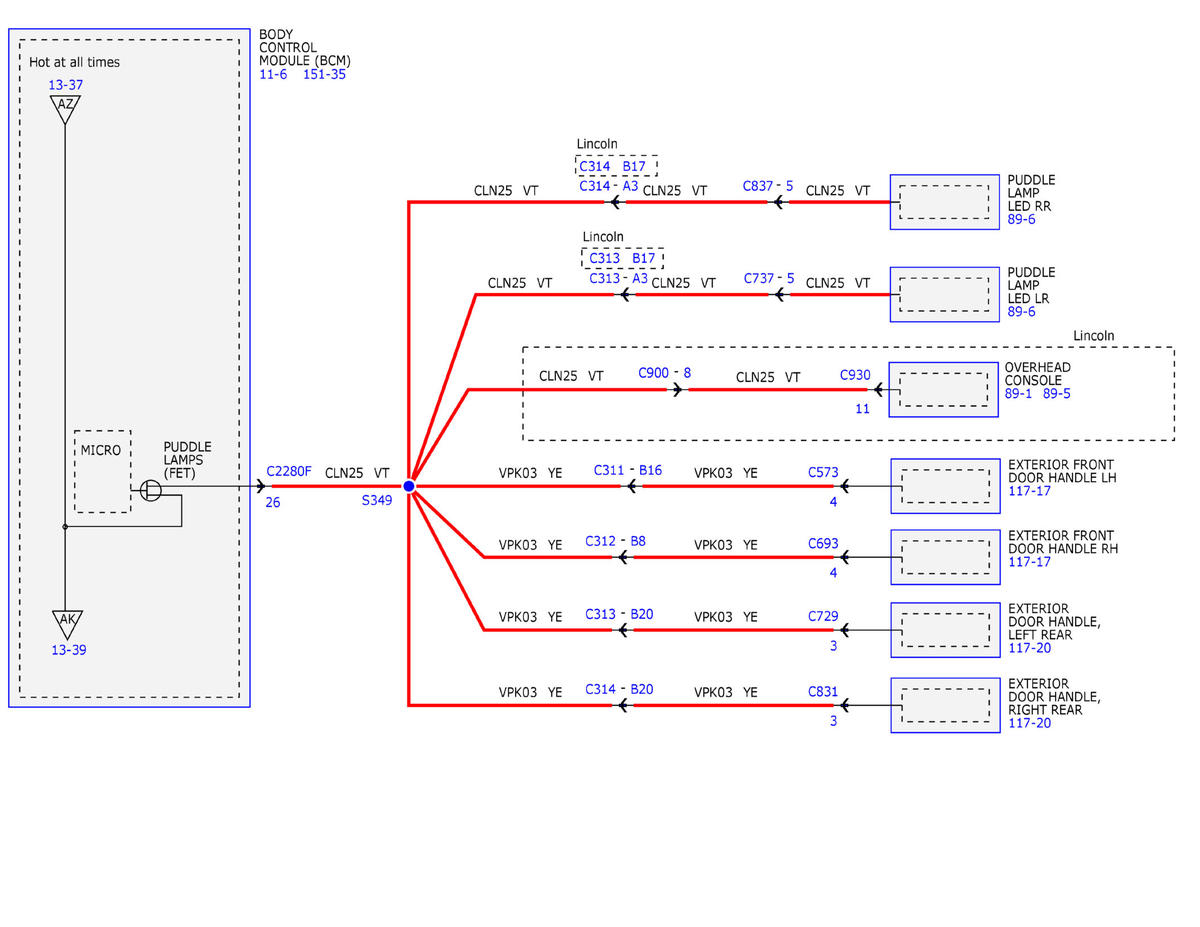Click pin number 4 under C693
The height and width of the screenshot is (927, 1200).
(x=833, y=573)
